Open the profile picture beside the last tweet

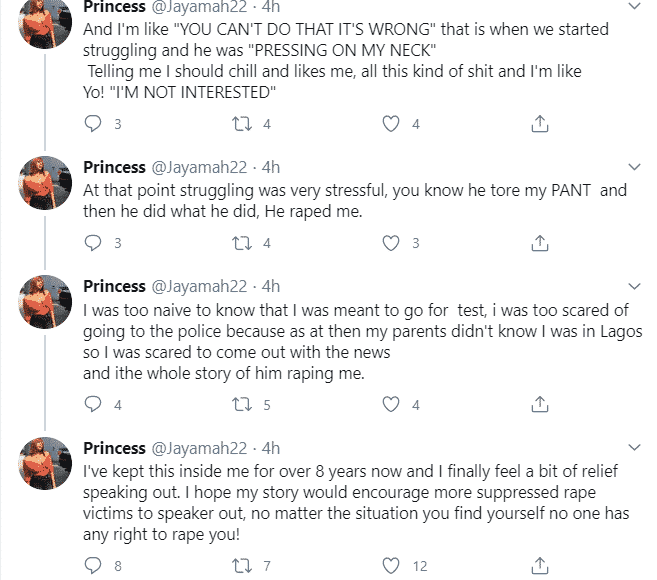click(44, 467)
